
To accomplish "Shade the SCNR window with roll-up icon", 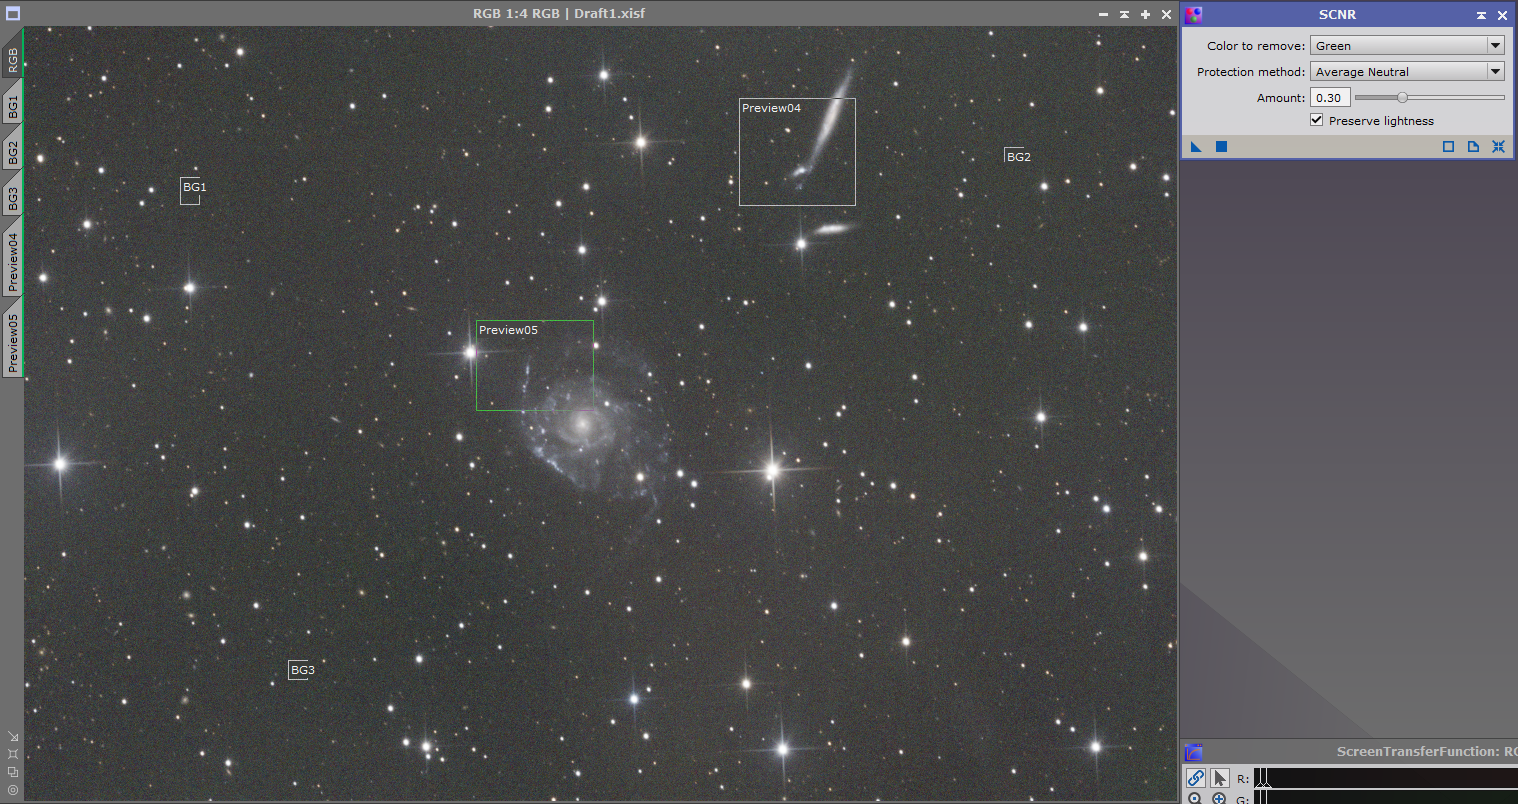I will click(x=1481, y=15).
